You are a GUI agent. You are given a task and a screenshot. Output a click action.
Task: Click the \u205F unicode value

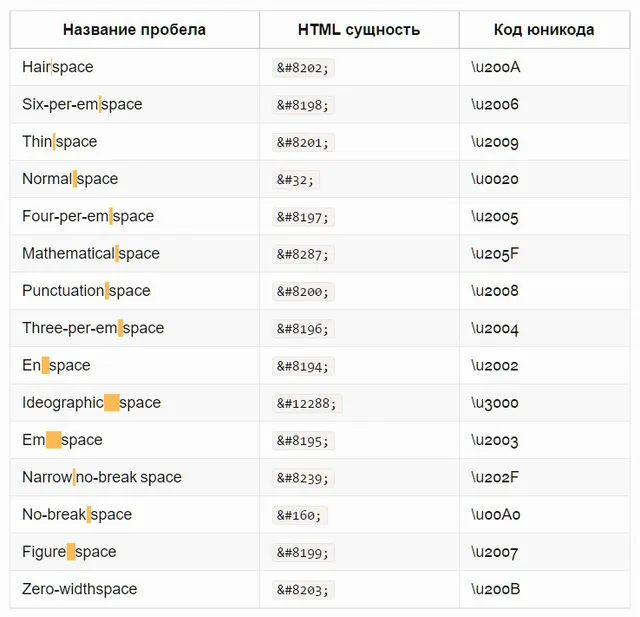pyautogui.click(x=495, y=254)
